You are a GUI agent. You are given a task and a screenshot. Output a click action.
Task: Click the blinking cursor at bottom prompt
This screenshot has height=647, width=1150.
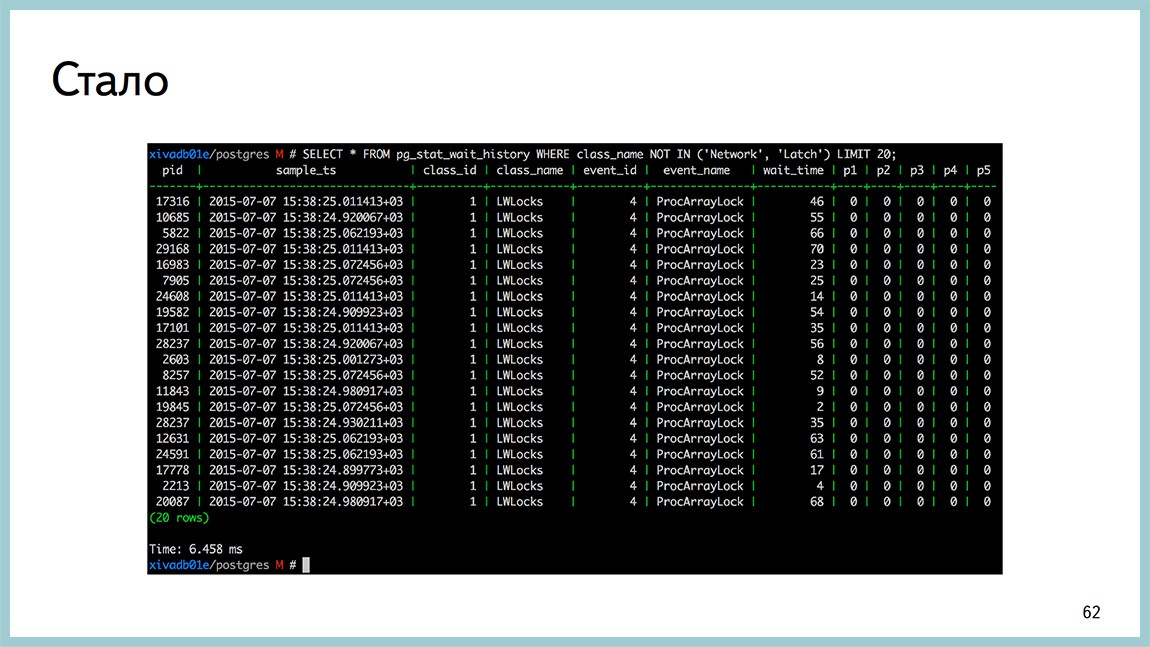306,565
